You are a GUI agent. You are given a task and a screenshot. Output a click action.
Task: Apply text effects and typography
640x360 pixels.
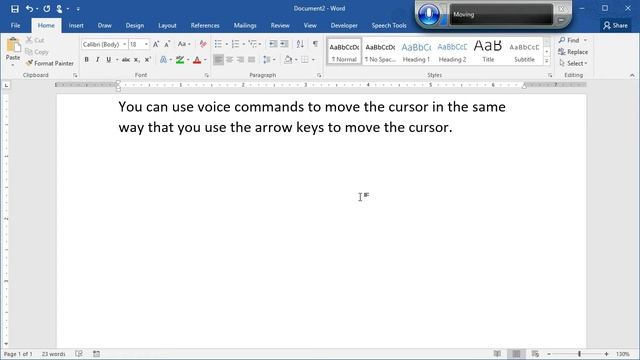click(x=163, y=60)
